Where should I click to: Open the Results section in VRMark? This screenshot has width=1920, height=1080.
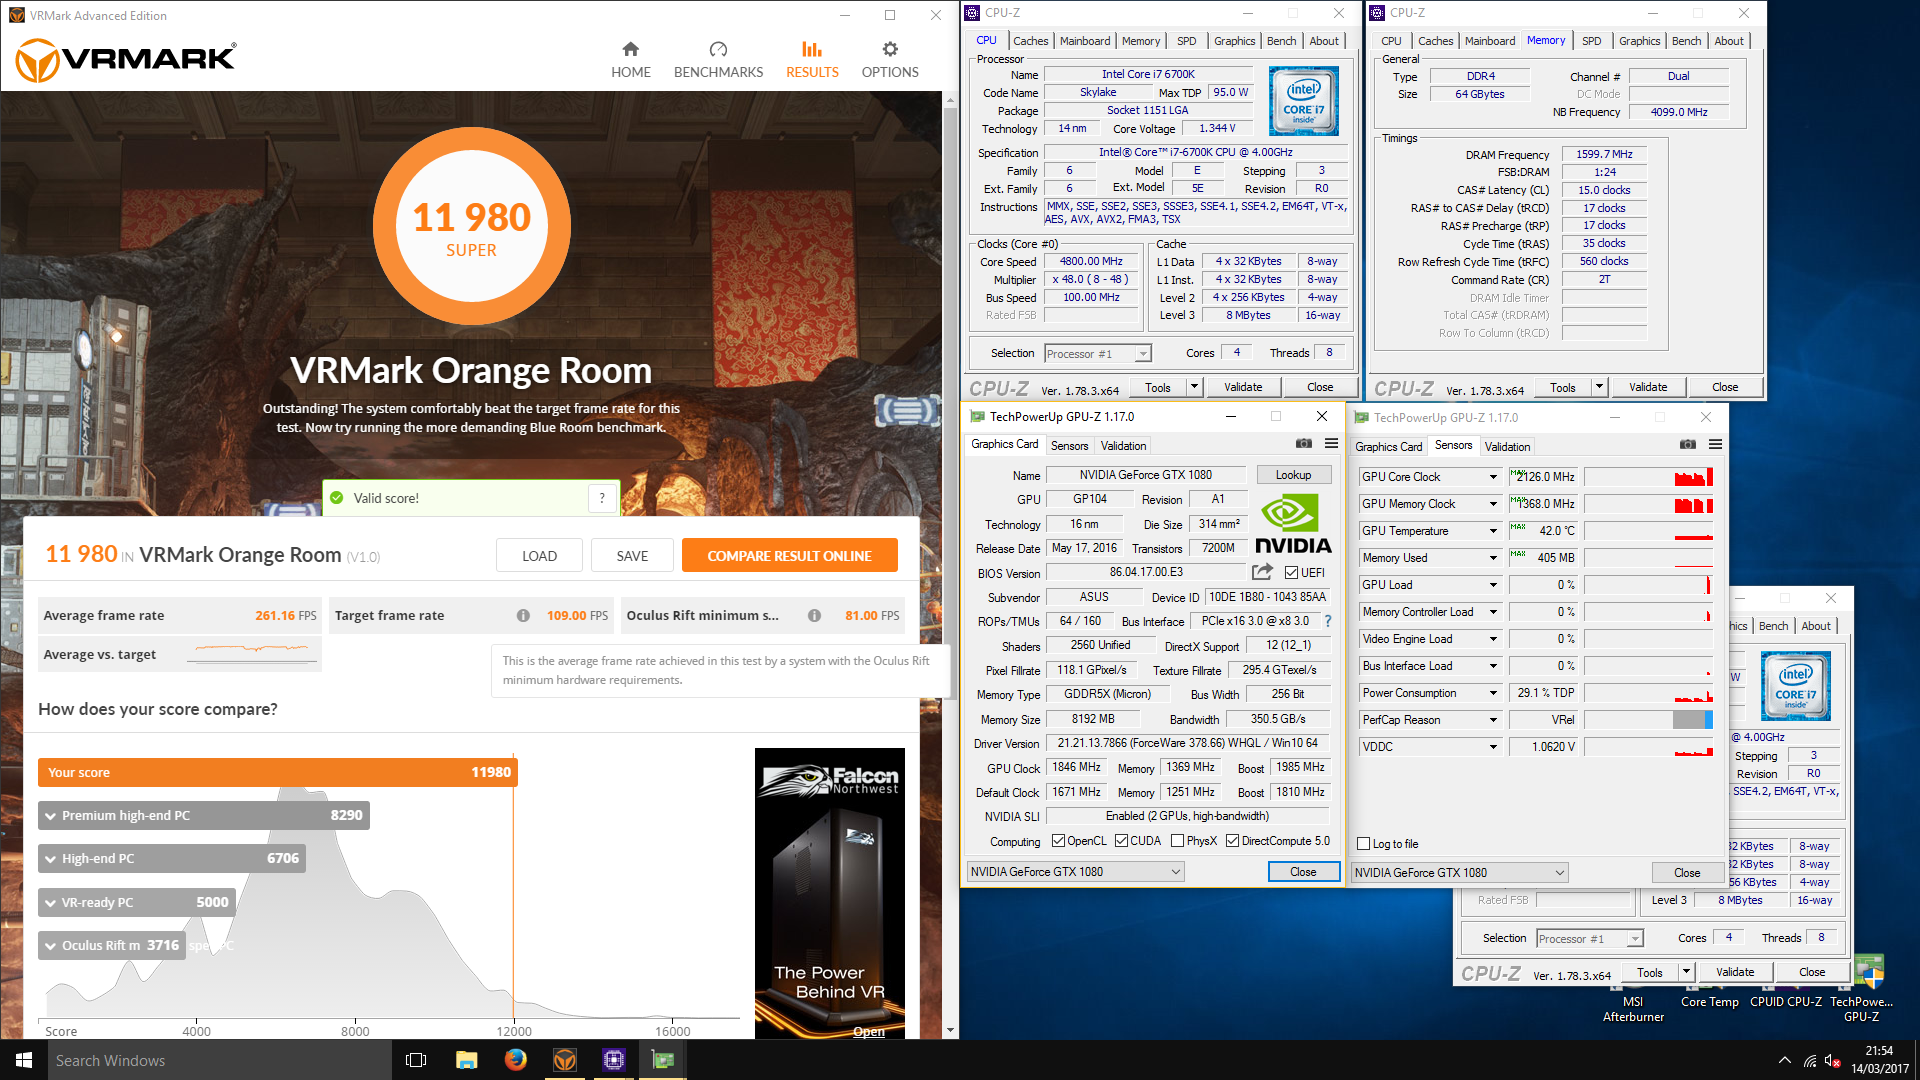point(812,60)
